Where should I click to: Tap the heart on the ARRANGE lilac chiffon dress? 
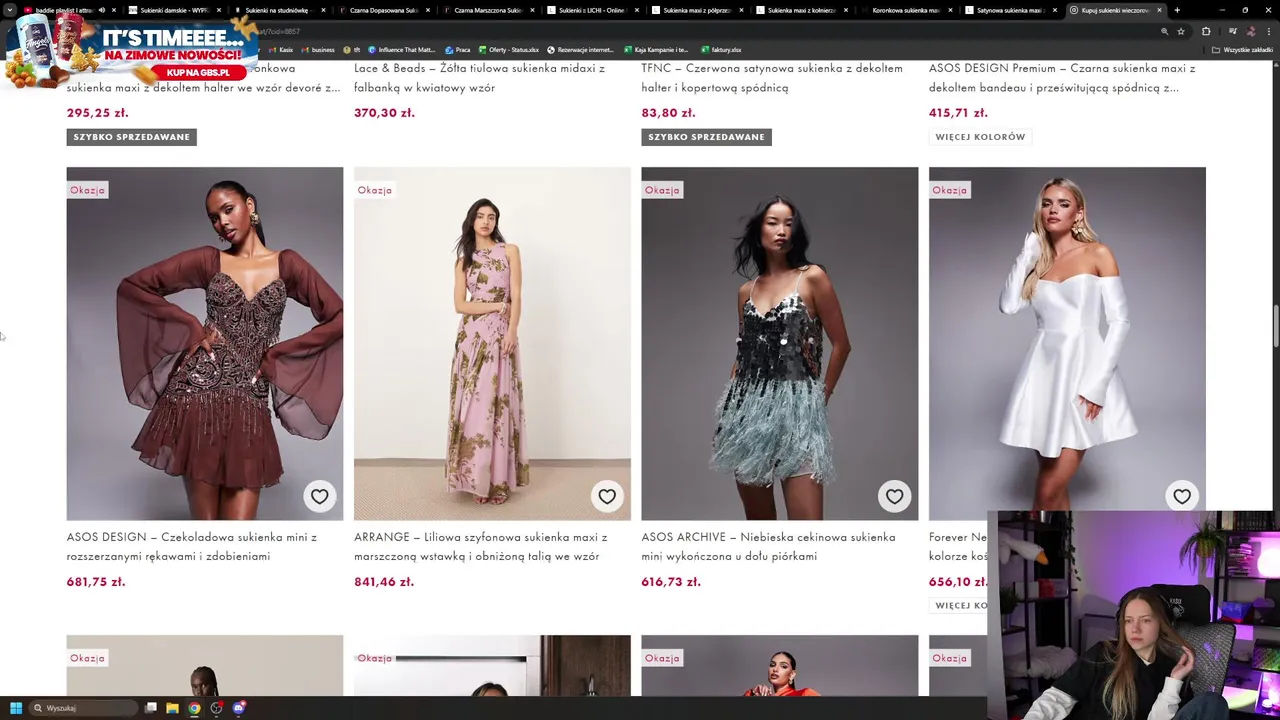[x=607, y=496]
